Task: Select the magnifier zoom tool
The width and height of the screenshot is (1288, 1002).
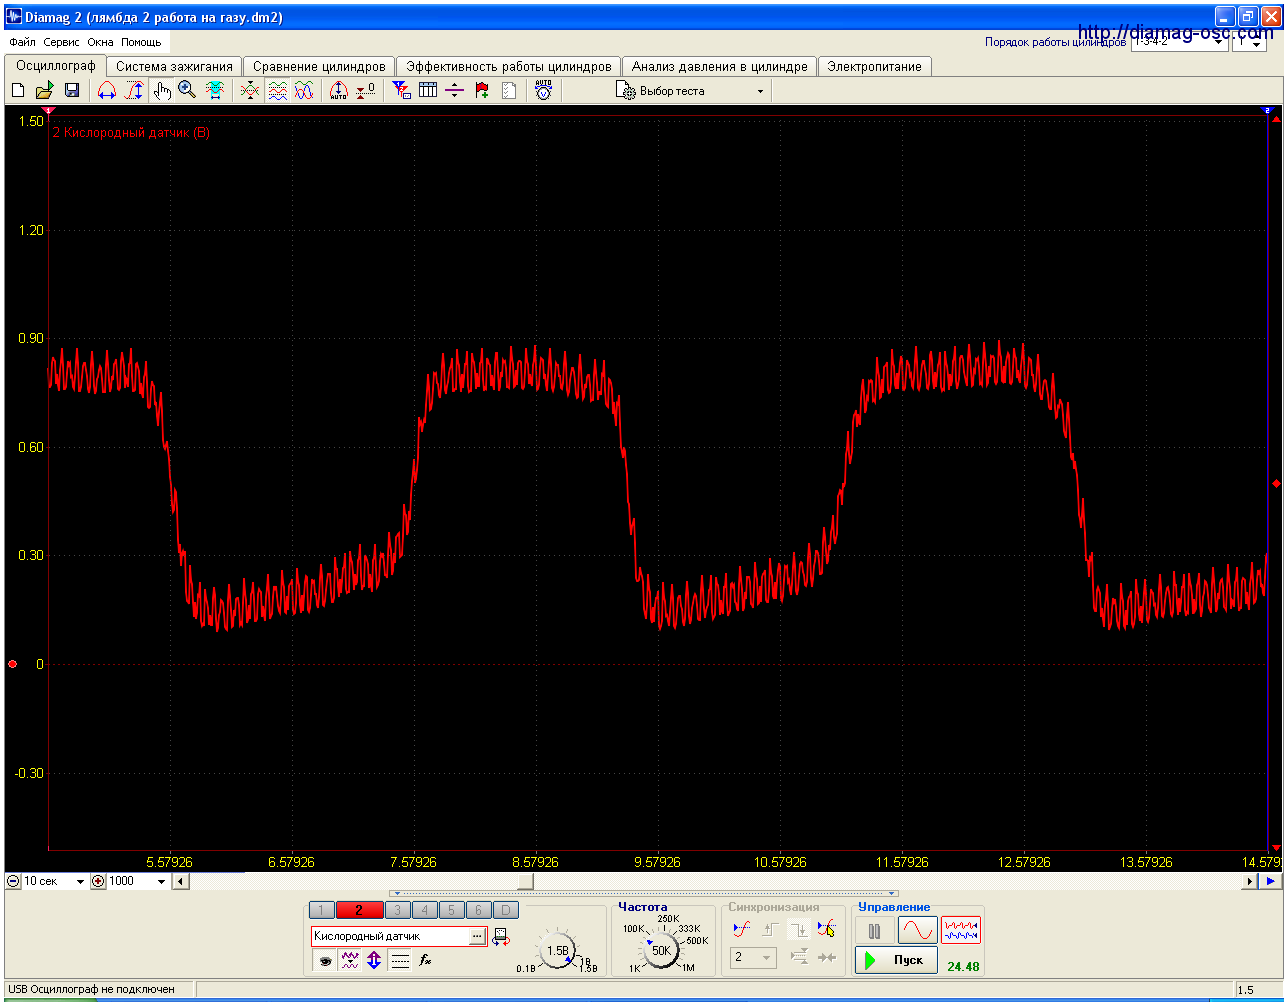Action: point(187,91)
